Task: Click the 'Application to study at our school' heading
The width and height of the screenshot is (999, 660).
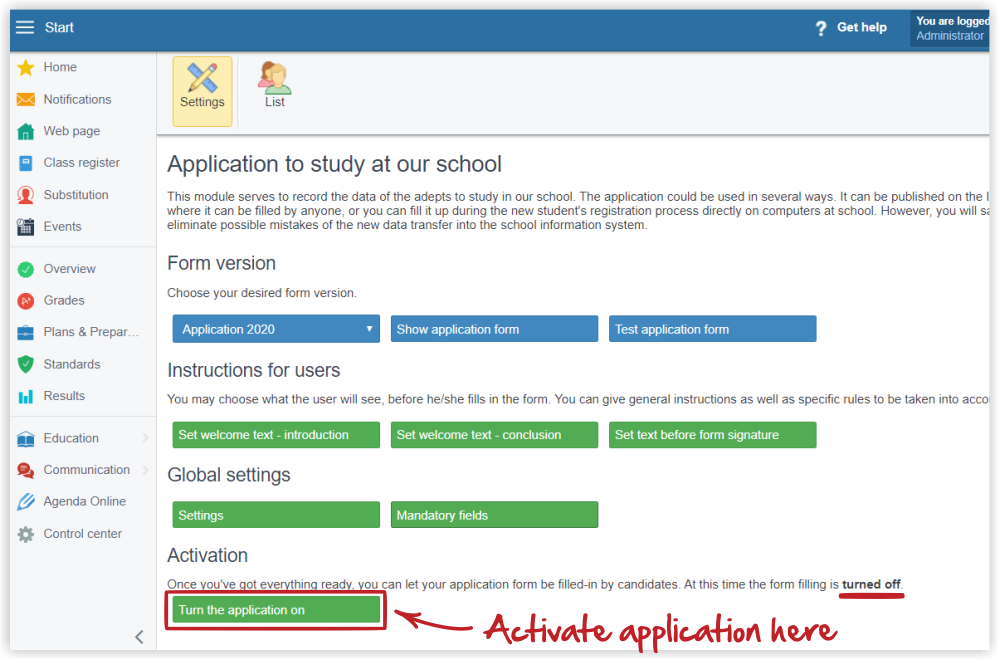Action: click(334, 164)
